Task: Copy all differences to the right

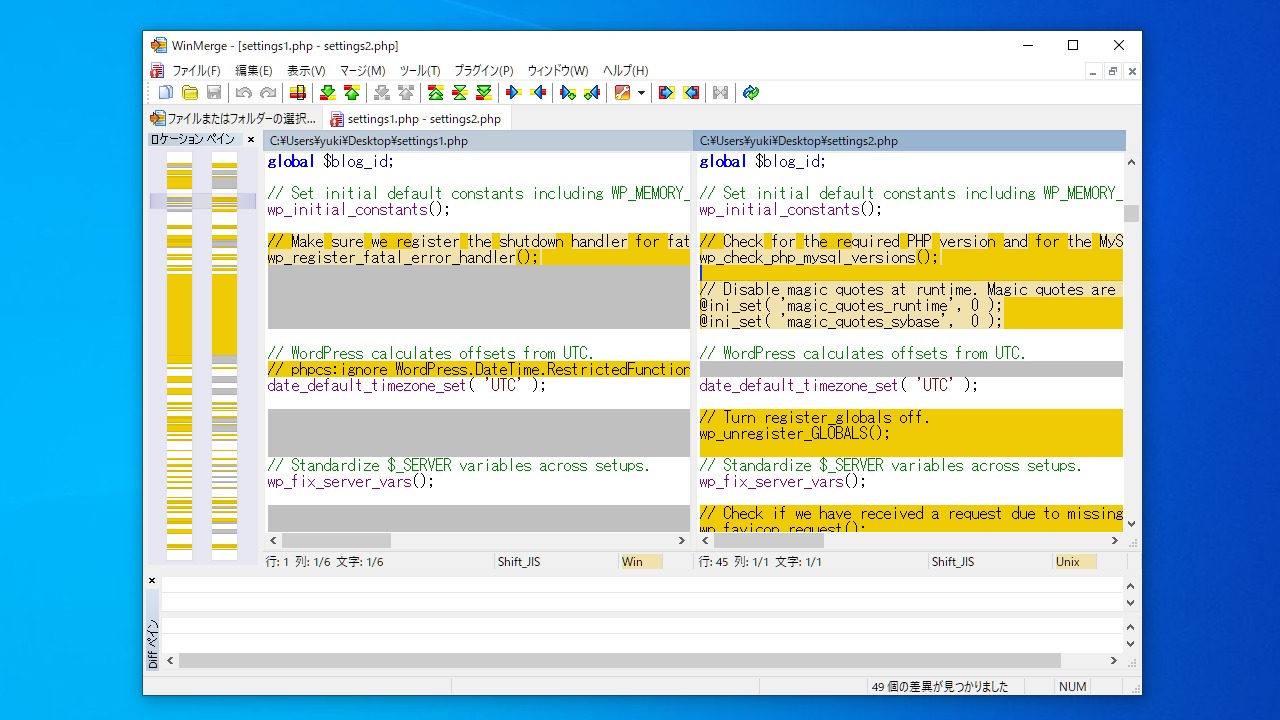Action: point(667,93)
